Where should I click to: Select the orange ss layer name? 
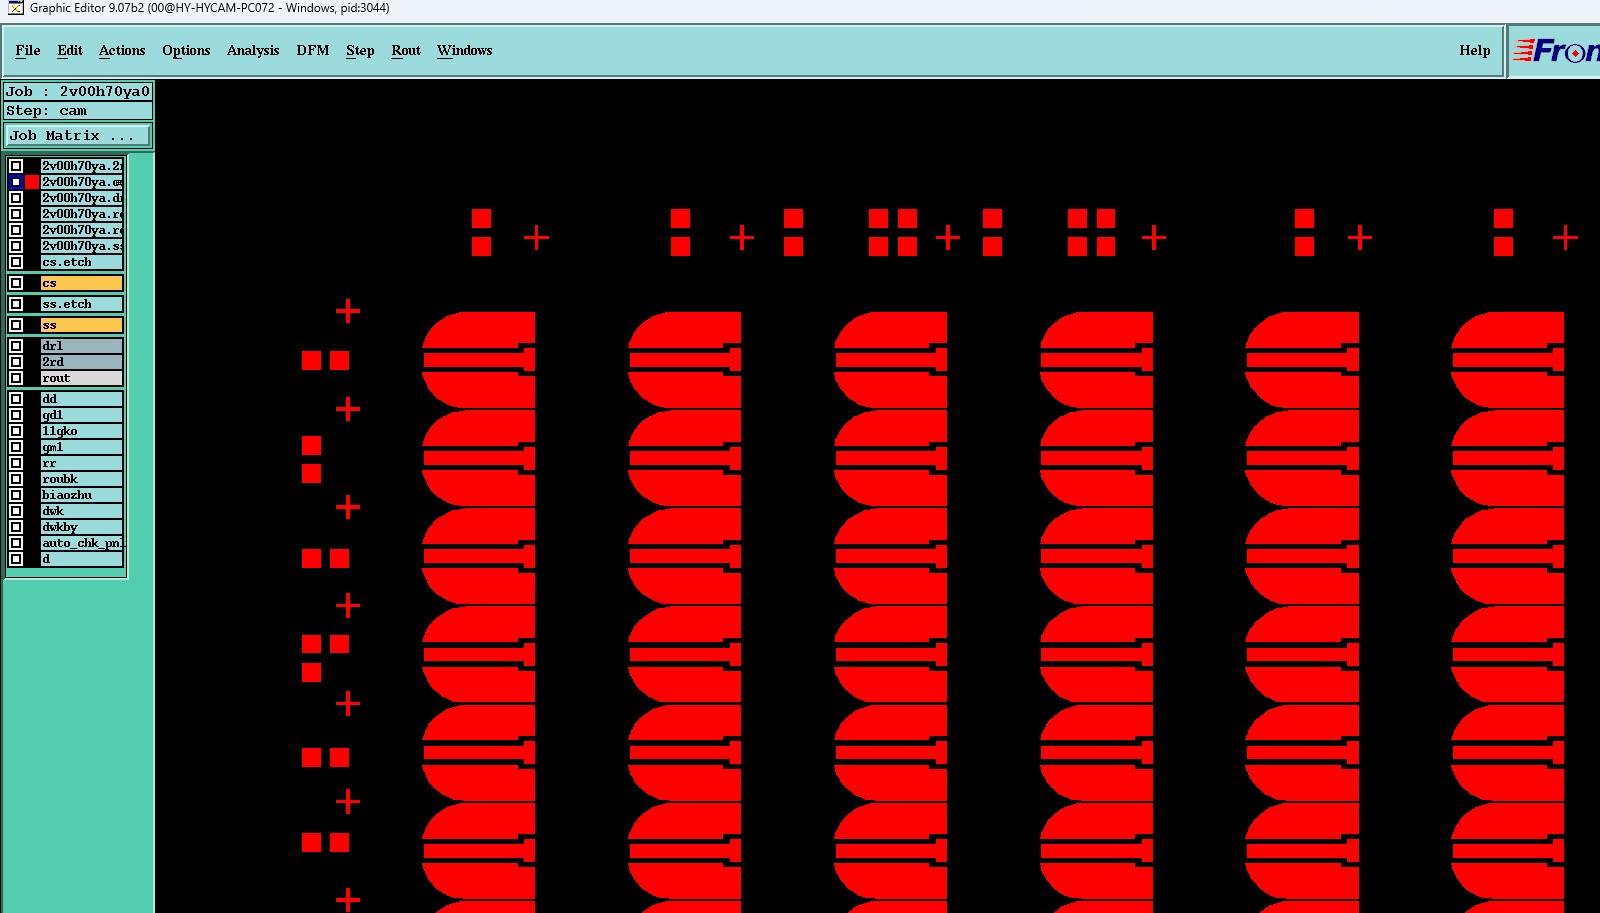(82, 325)
